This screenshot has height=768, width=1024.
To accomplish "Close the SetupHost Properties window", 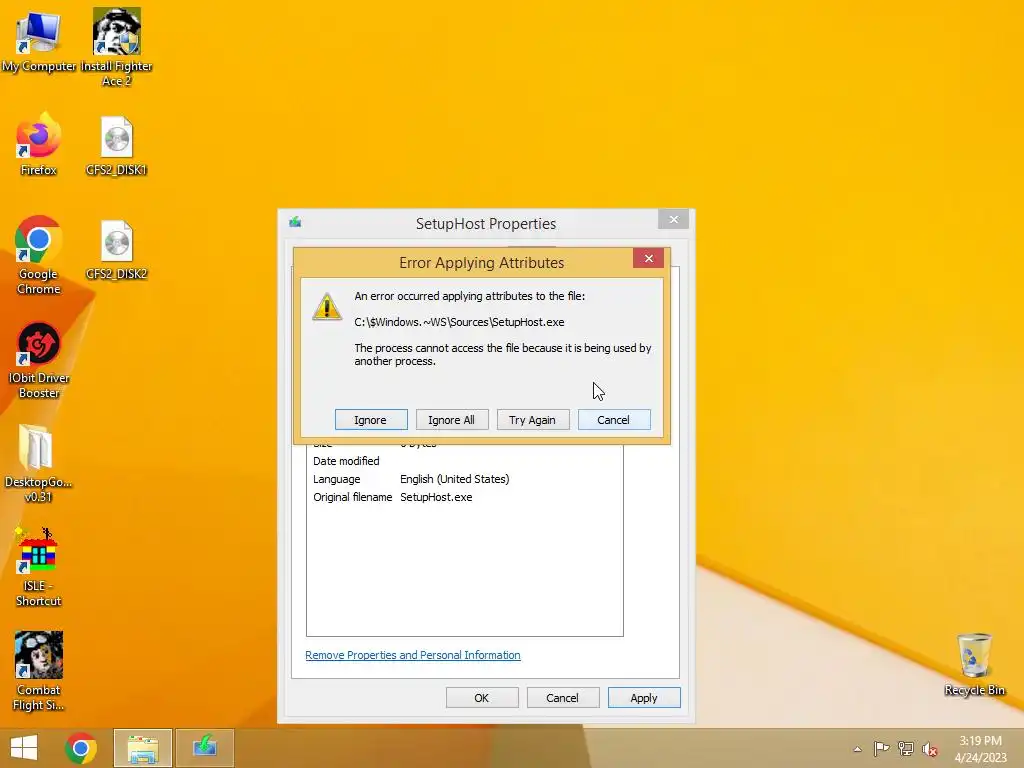I will coord(673,219).
